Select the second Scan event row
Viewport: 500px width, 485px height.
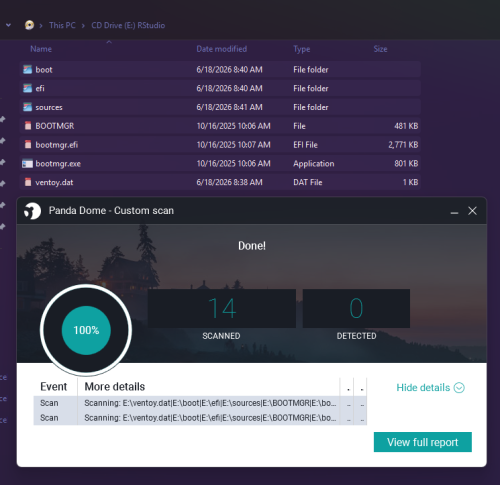pyautogui.click(x=200, y=418)
